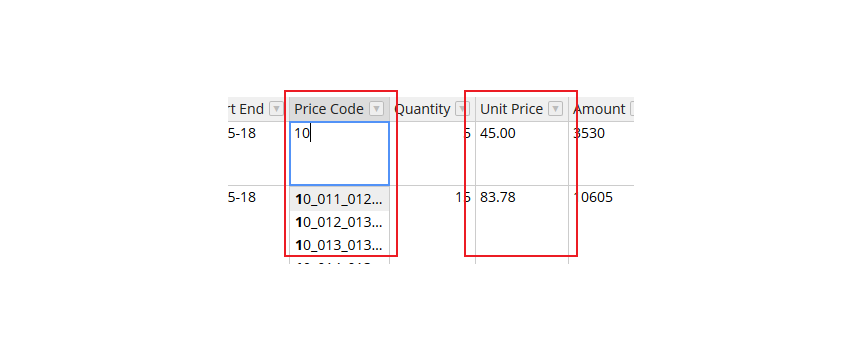Select the Unit Price cell showing 45.00
Screen dimensions: 862x360
(522, 153)
